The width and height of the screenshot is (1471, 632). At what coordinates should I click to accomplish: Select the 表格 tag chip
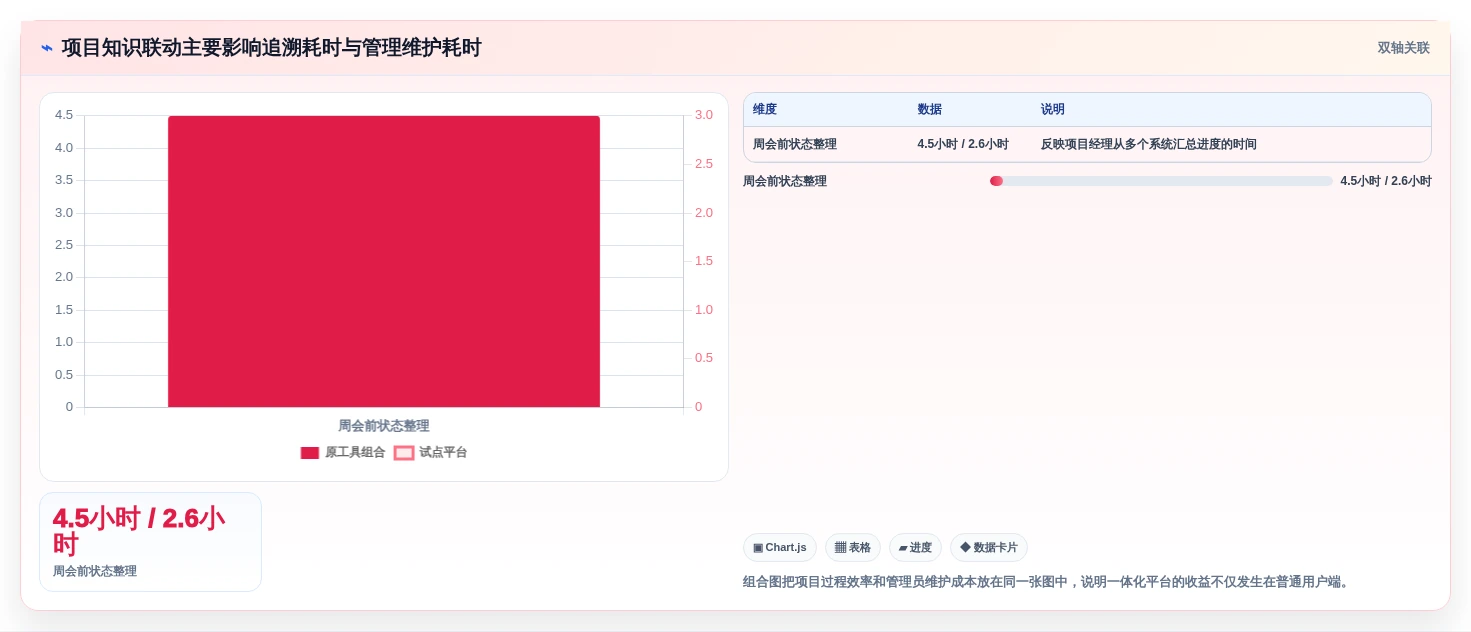pos(853,547)
